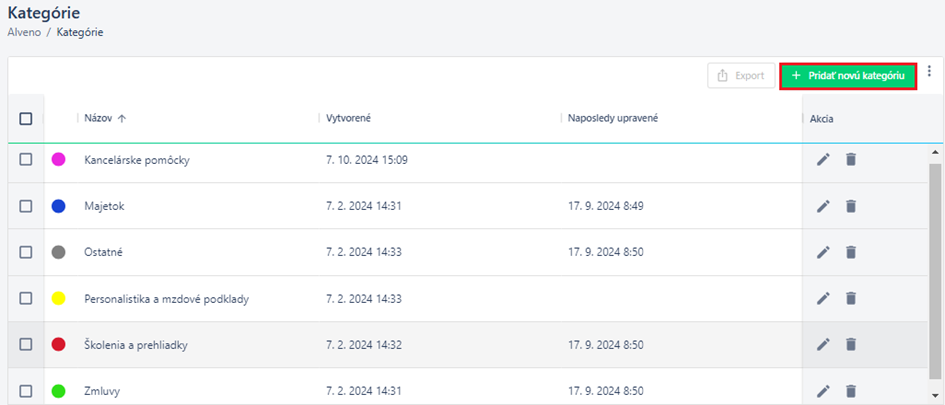Select the Majetok name text
Image resolution: width=945 pixels, height=405 pixels.
(x=104, y=206)
